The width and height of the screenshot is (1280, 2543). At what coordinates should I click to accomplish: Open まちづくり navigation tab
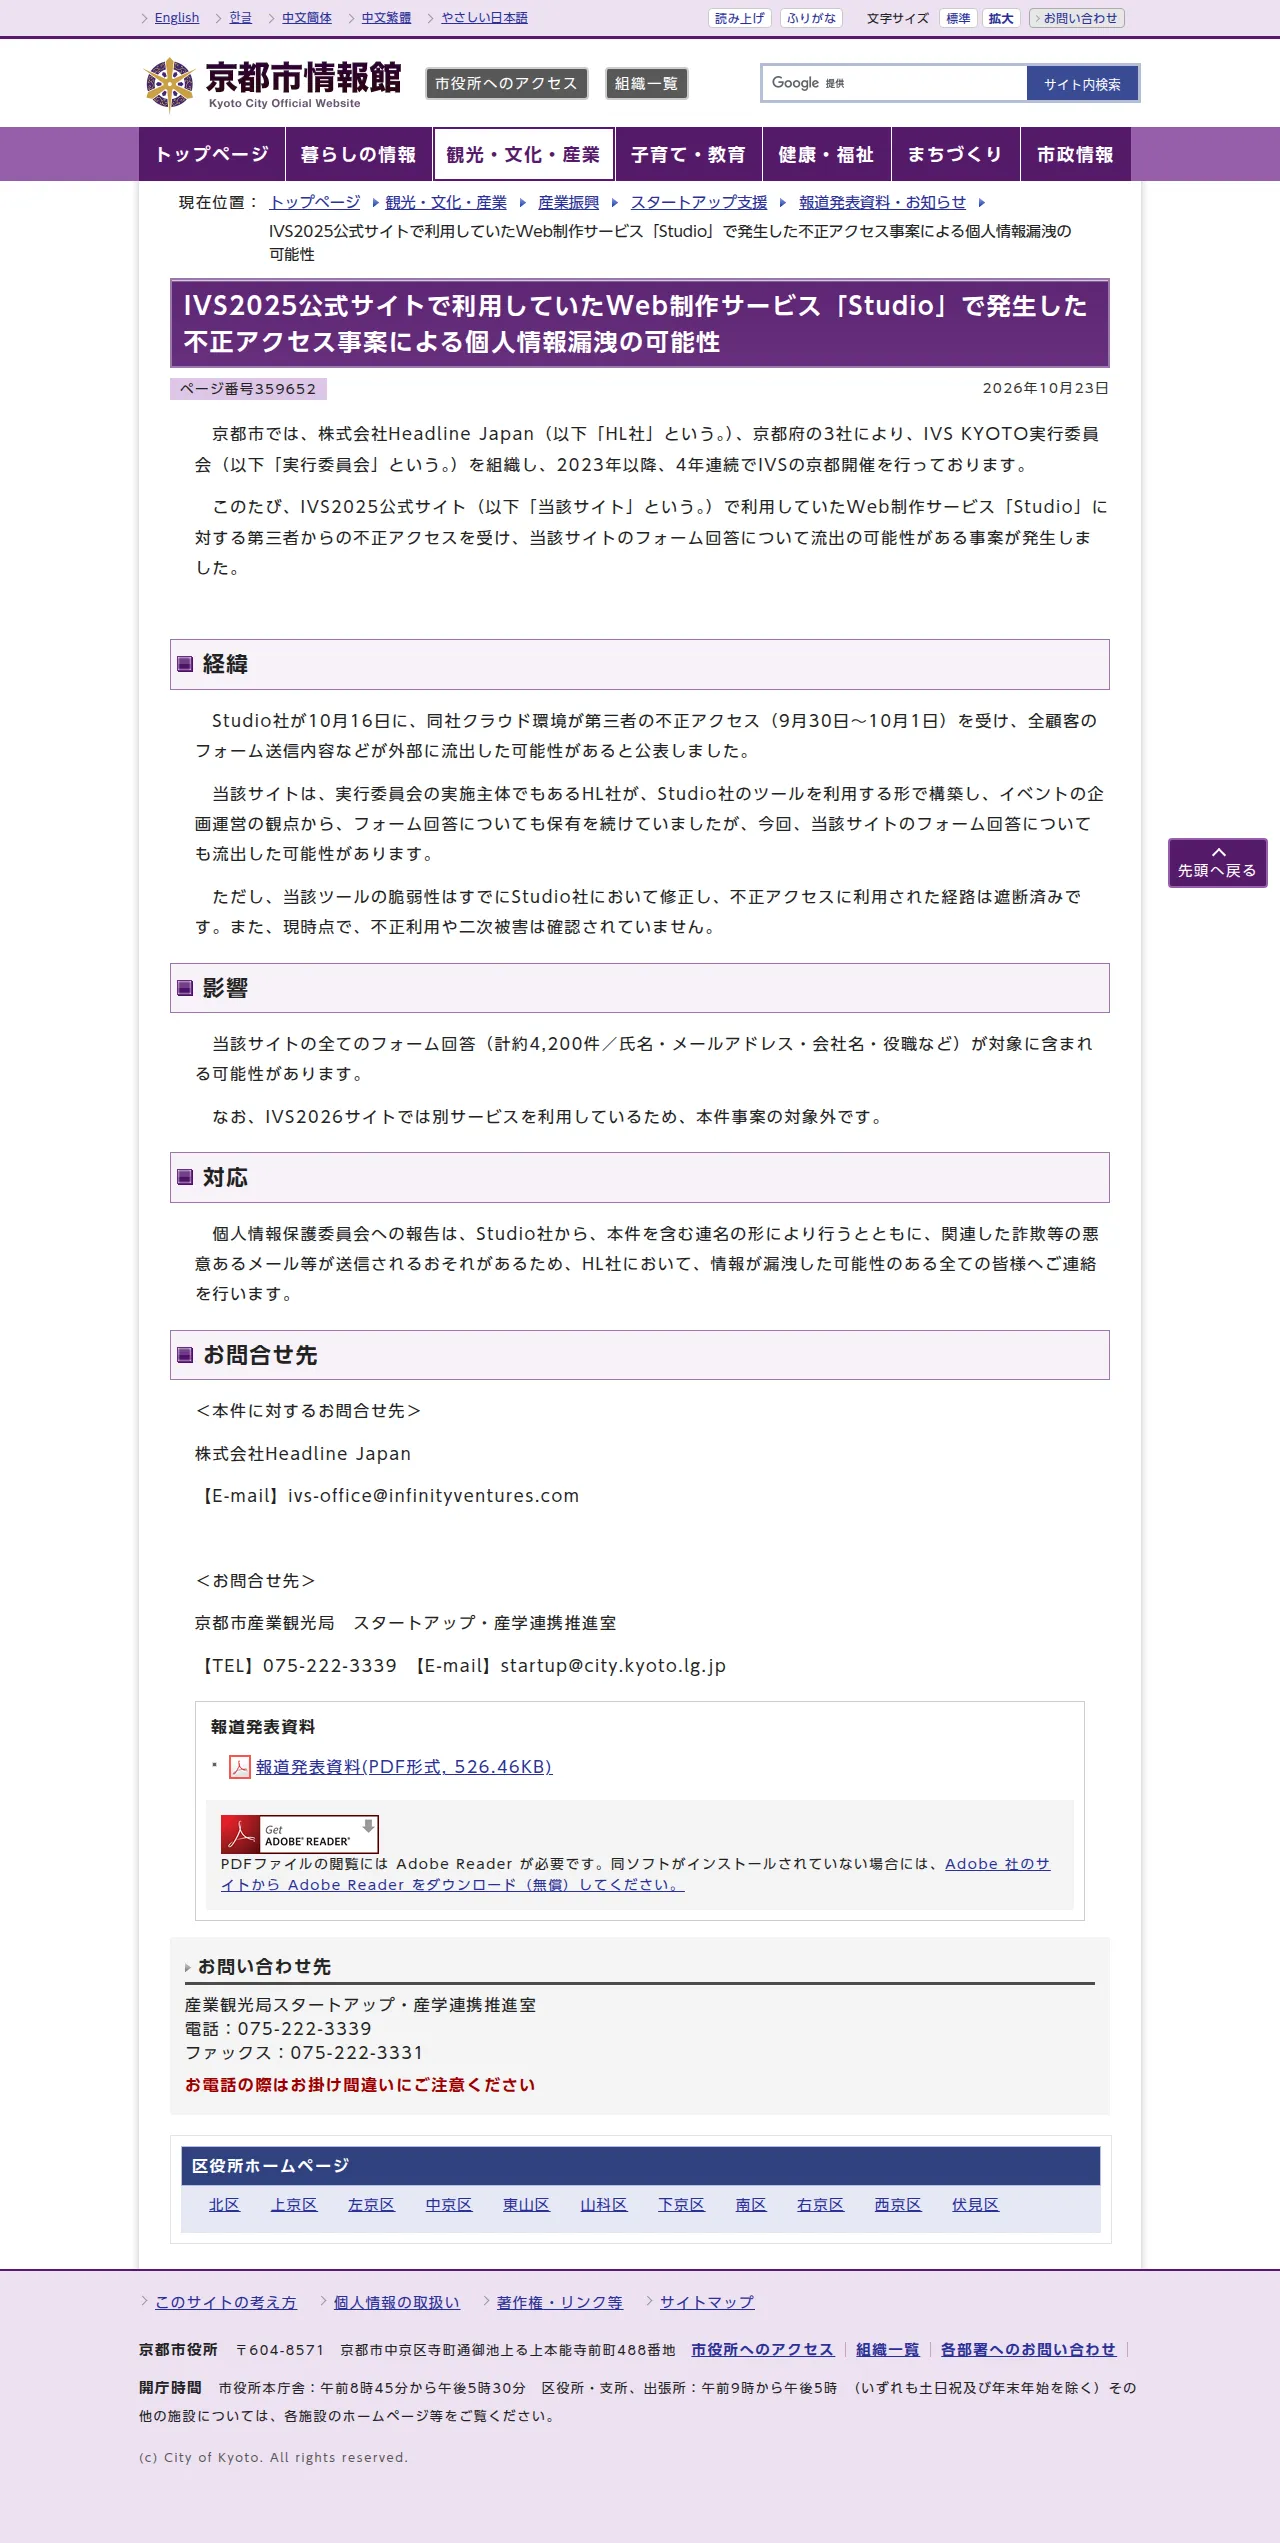955,154
